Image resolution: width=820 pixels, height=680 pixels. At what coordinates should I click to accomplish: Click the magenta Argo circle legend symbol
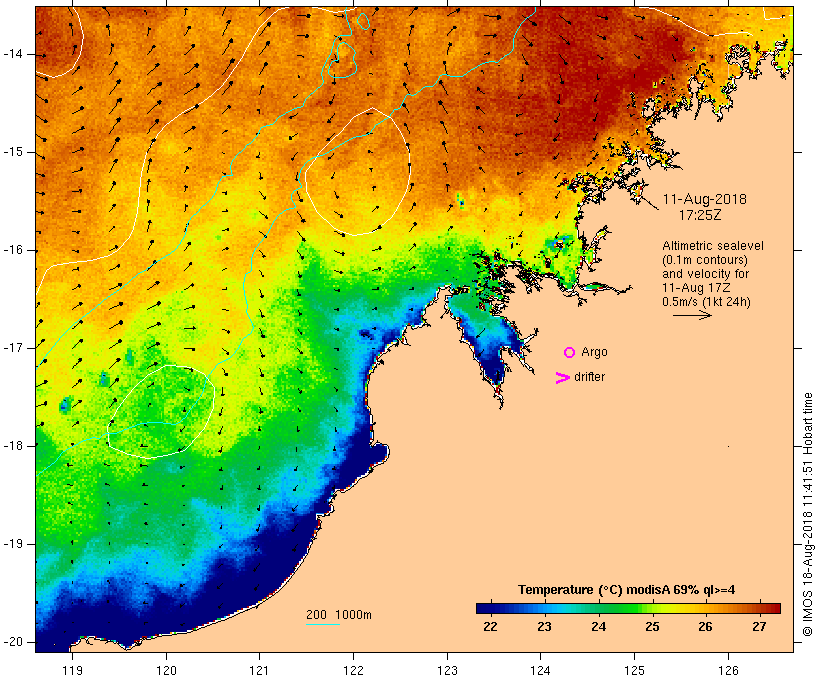570,353
